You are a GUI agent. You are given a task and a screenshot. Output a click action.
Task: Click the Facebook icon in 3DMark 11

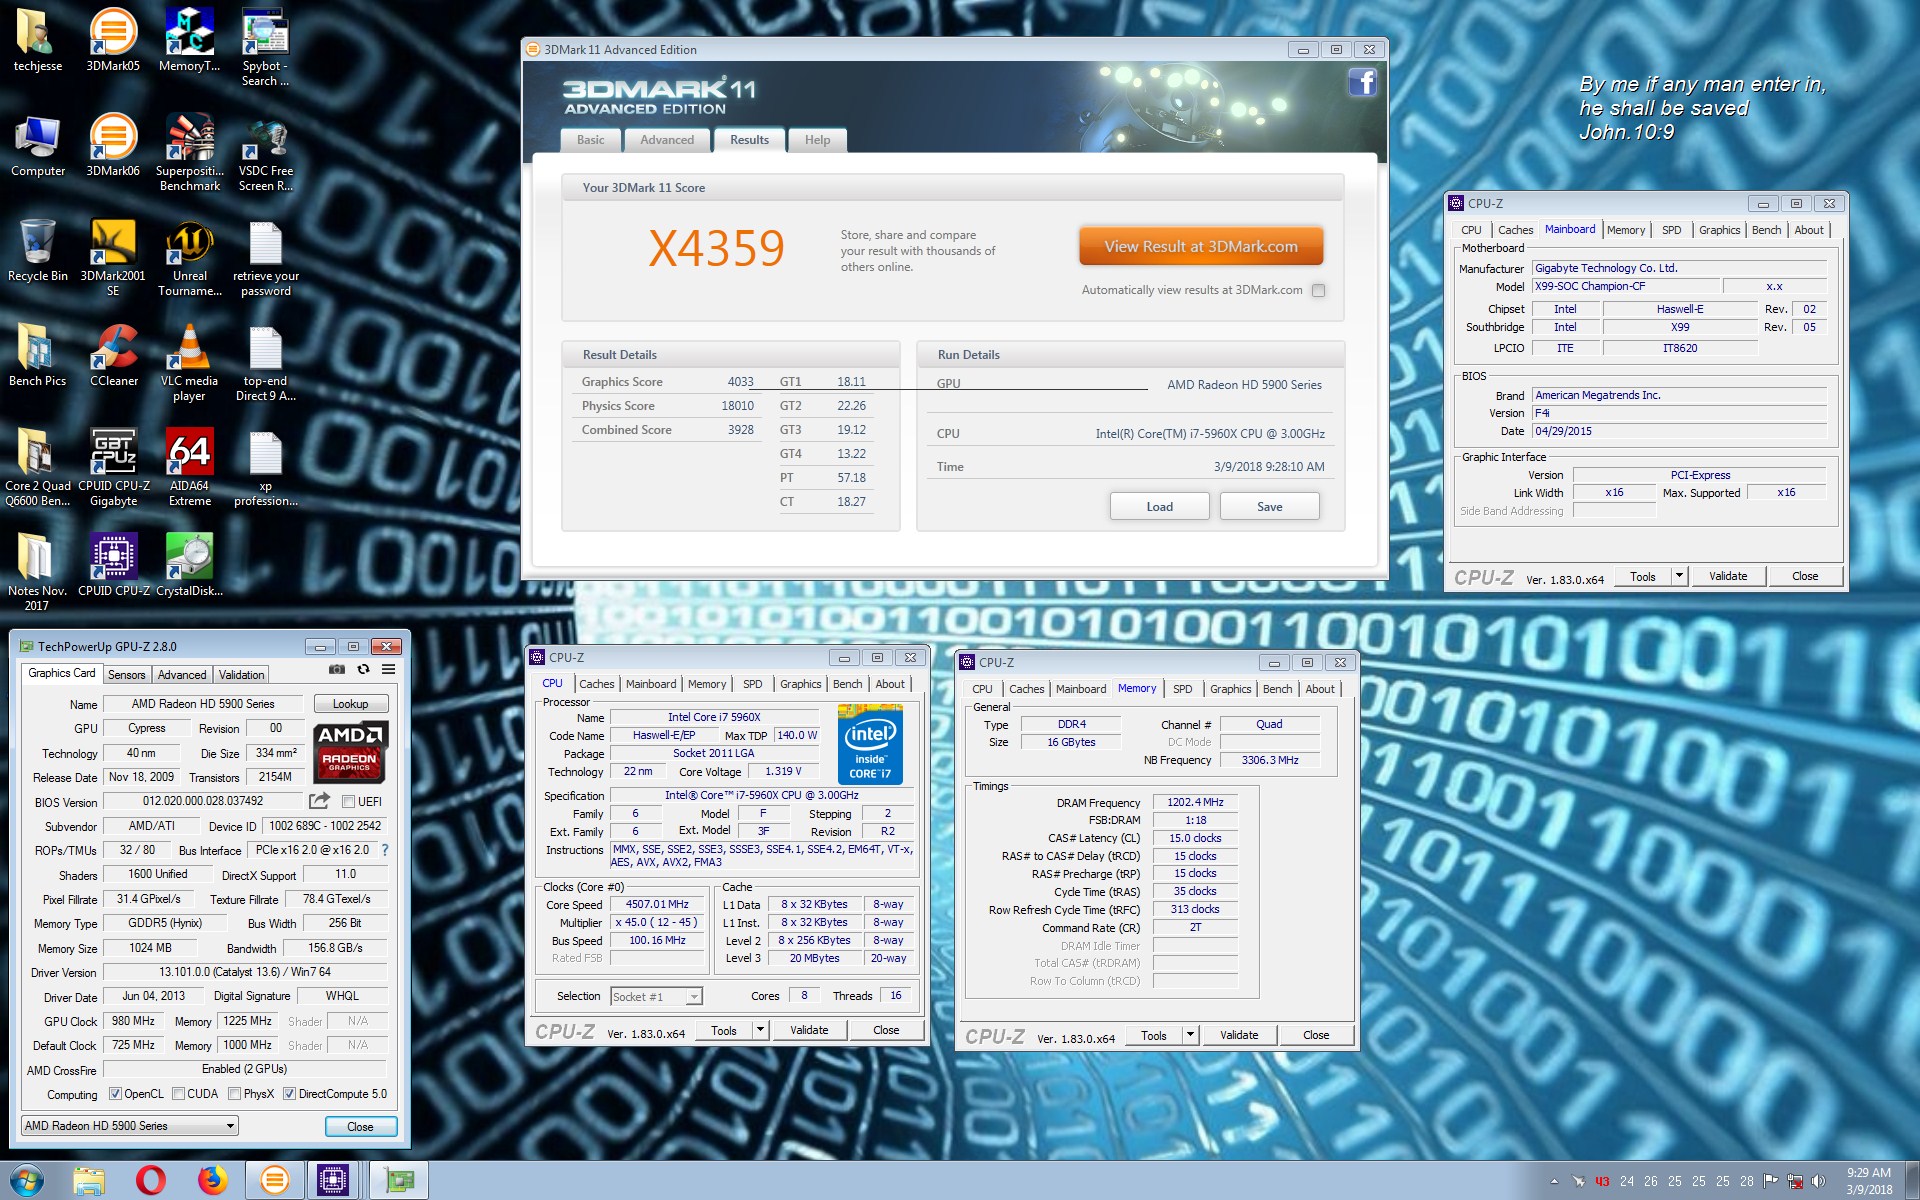coord(1362,82)
